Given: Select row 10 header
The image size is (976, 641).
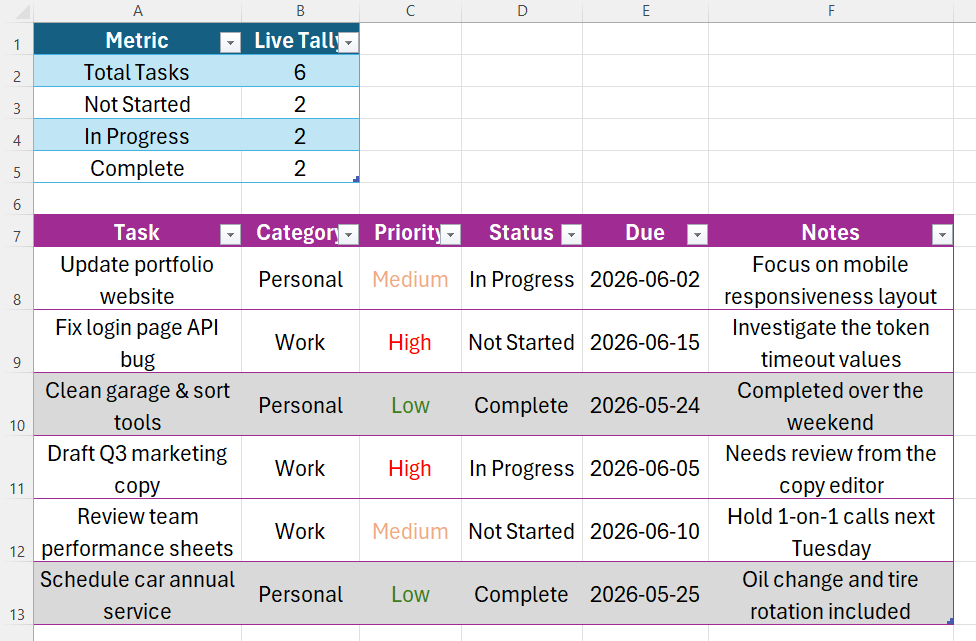Looking at the screenshot, I should [x=17, y=405].
